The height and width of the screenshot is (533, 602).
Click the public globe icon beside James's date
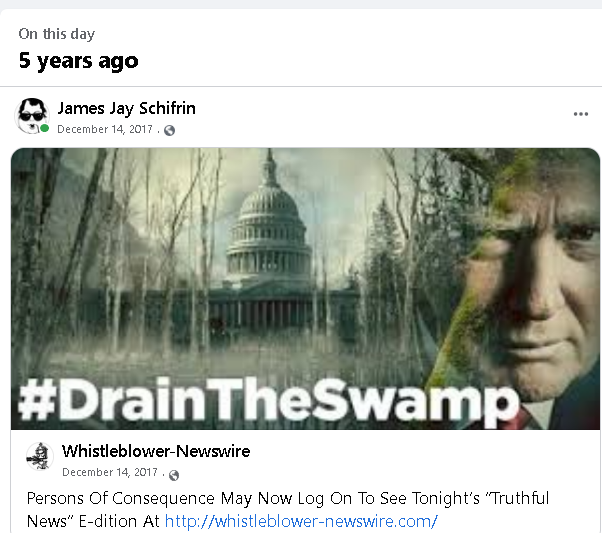[x=169, y=131]
